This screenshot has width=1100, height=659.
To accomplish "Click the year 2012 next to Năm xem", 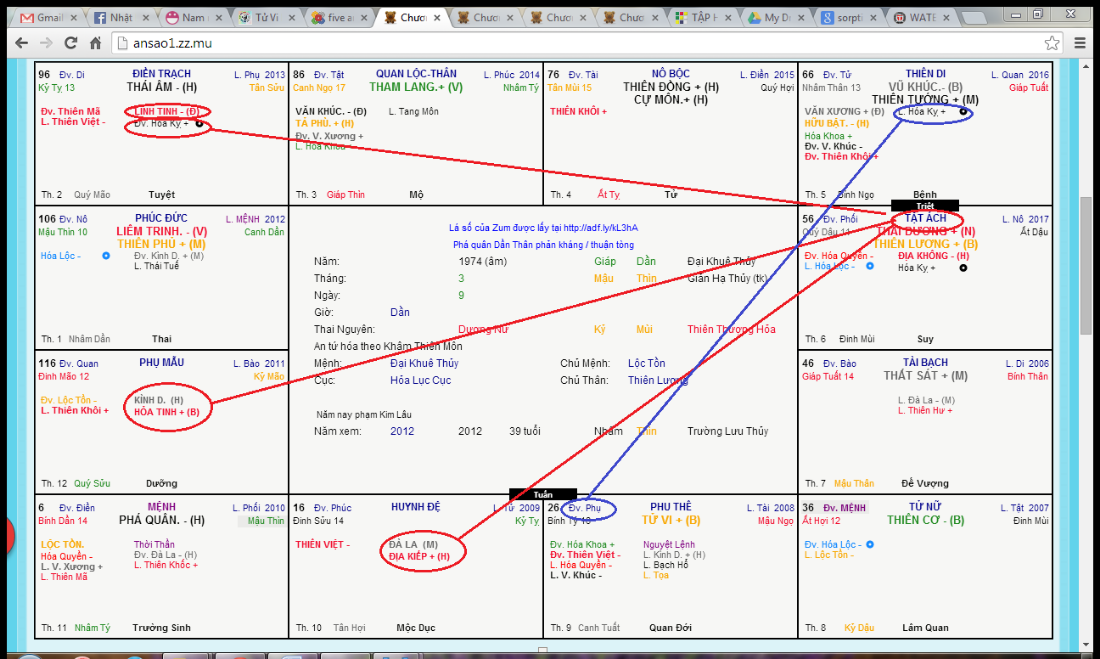I will click(x=402, y=432).
